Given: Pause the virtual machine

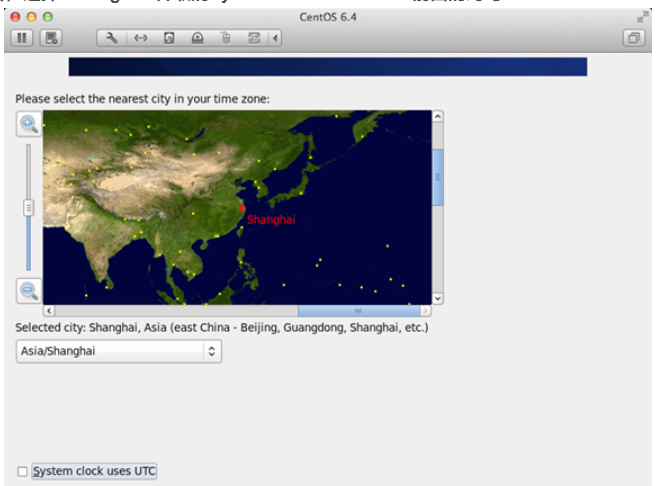Looking at the screenshot, I should coord(21,38).
